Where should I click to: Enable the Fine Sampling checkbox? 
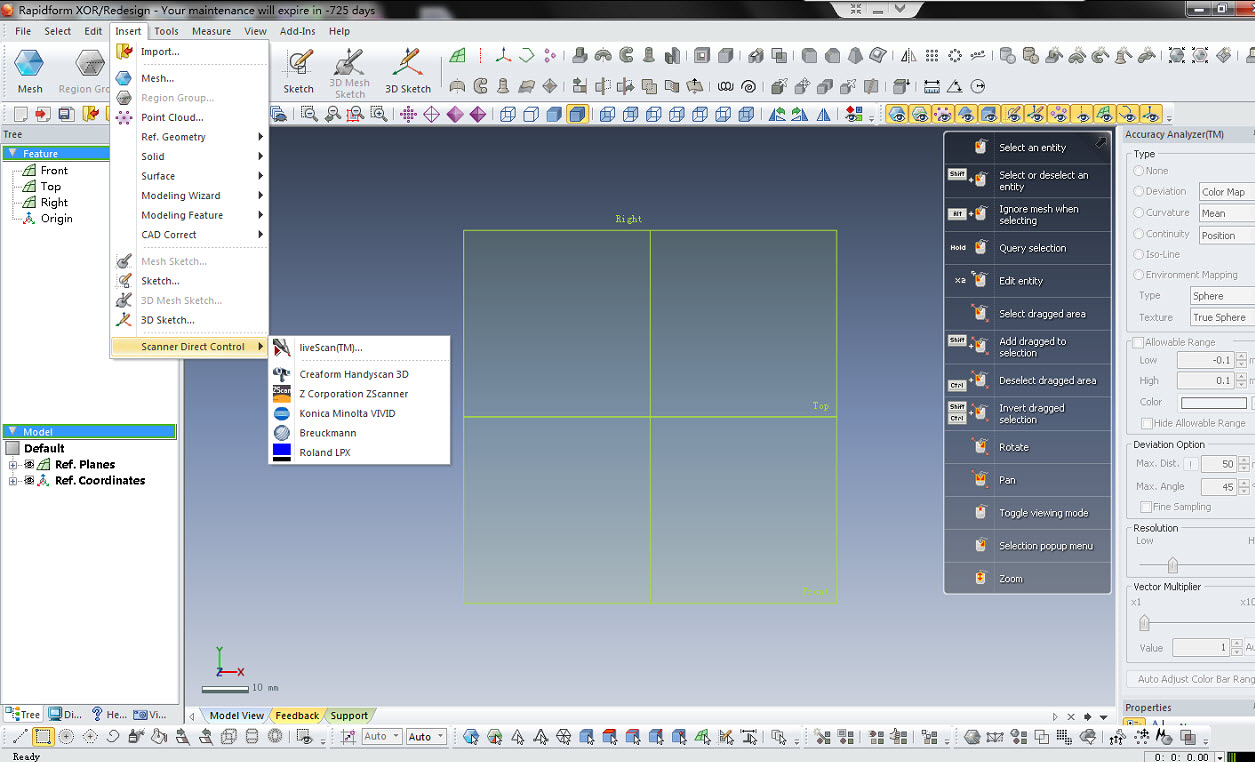click(1145, 507)
